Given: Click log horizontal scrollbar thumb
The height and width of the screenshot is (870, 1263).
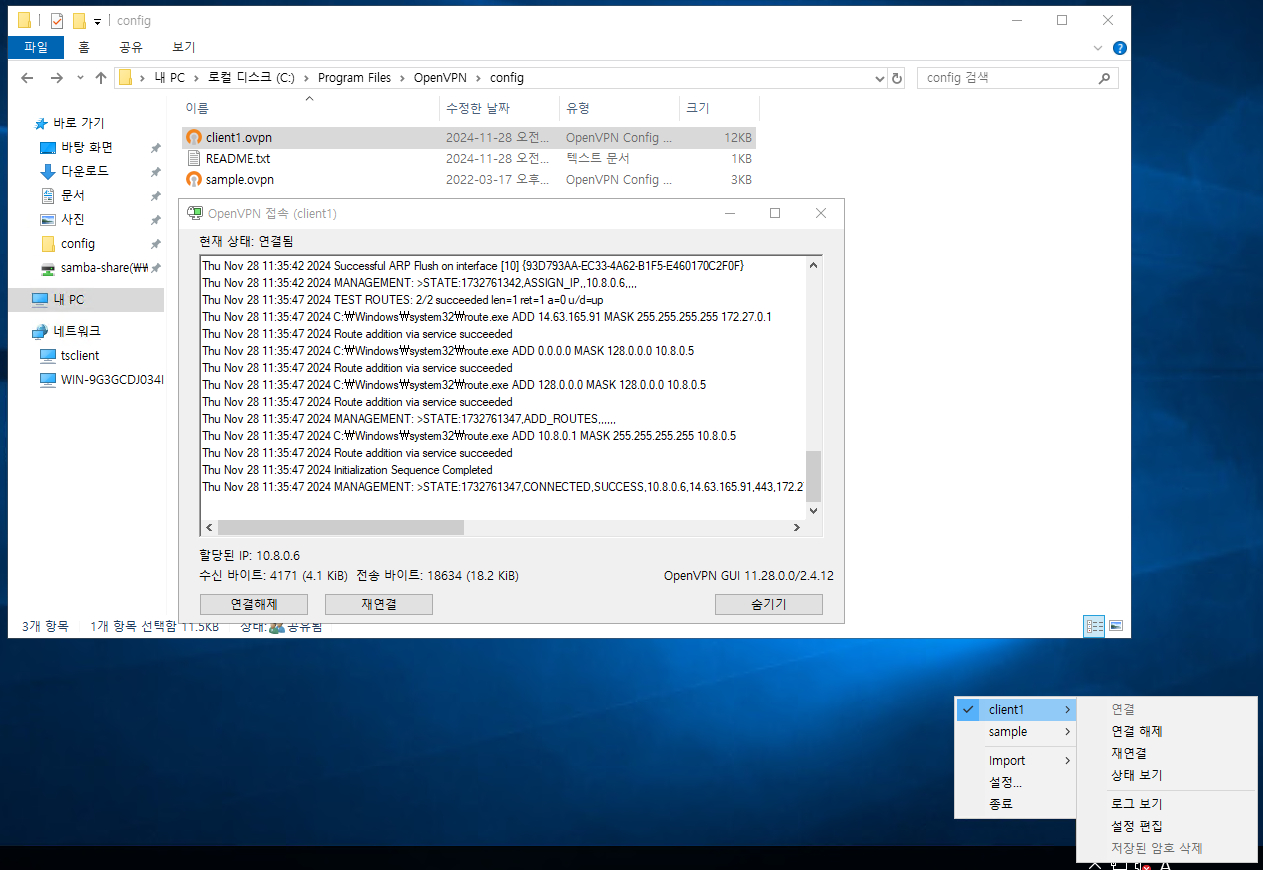Looking at the screenshot, I should coord(340,527).
